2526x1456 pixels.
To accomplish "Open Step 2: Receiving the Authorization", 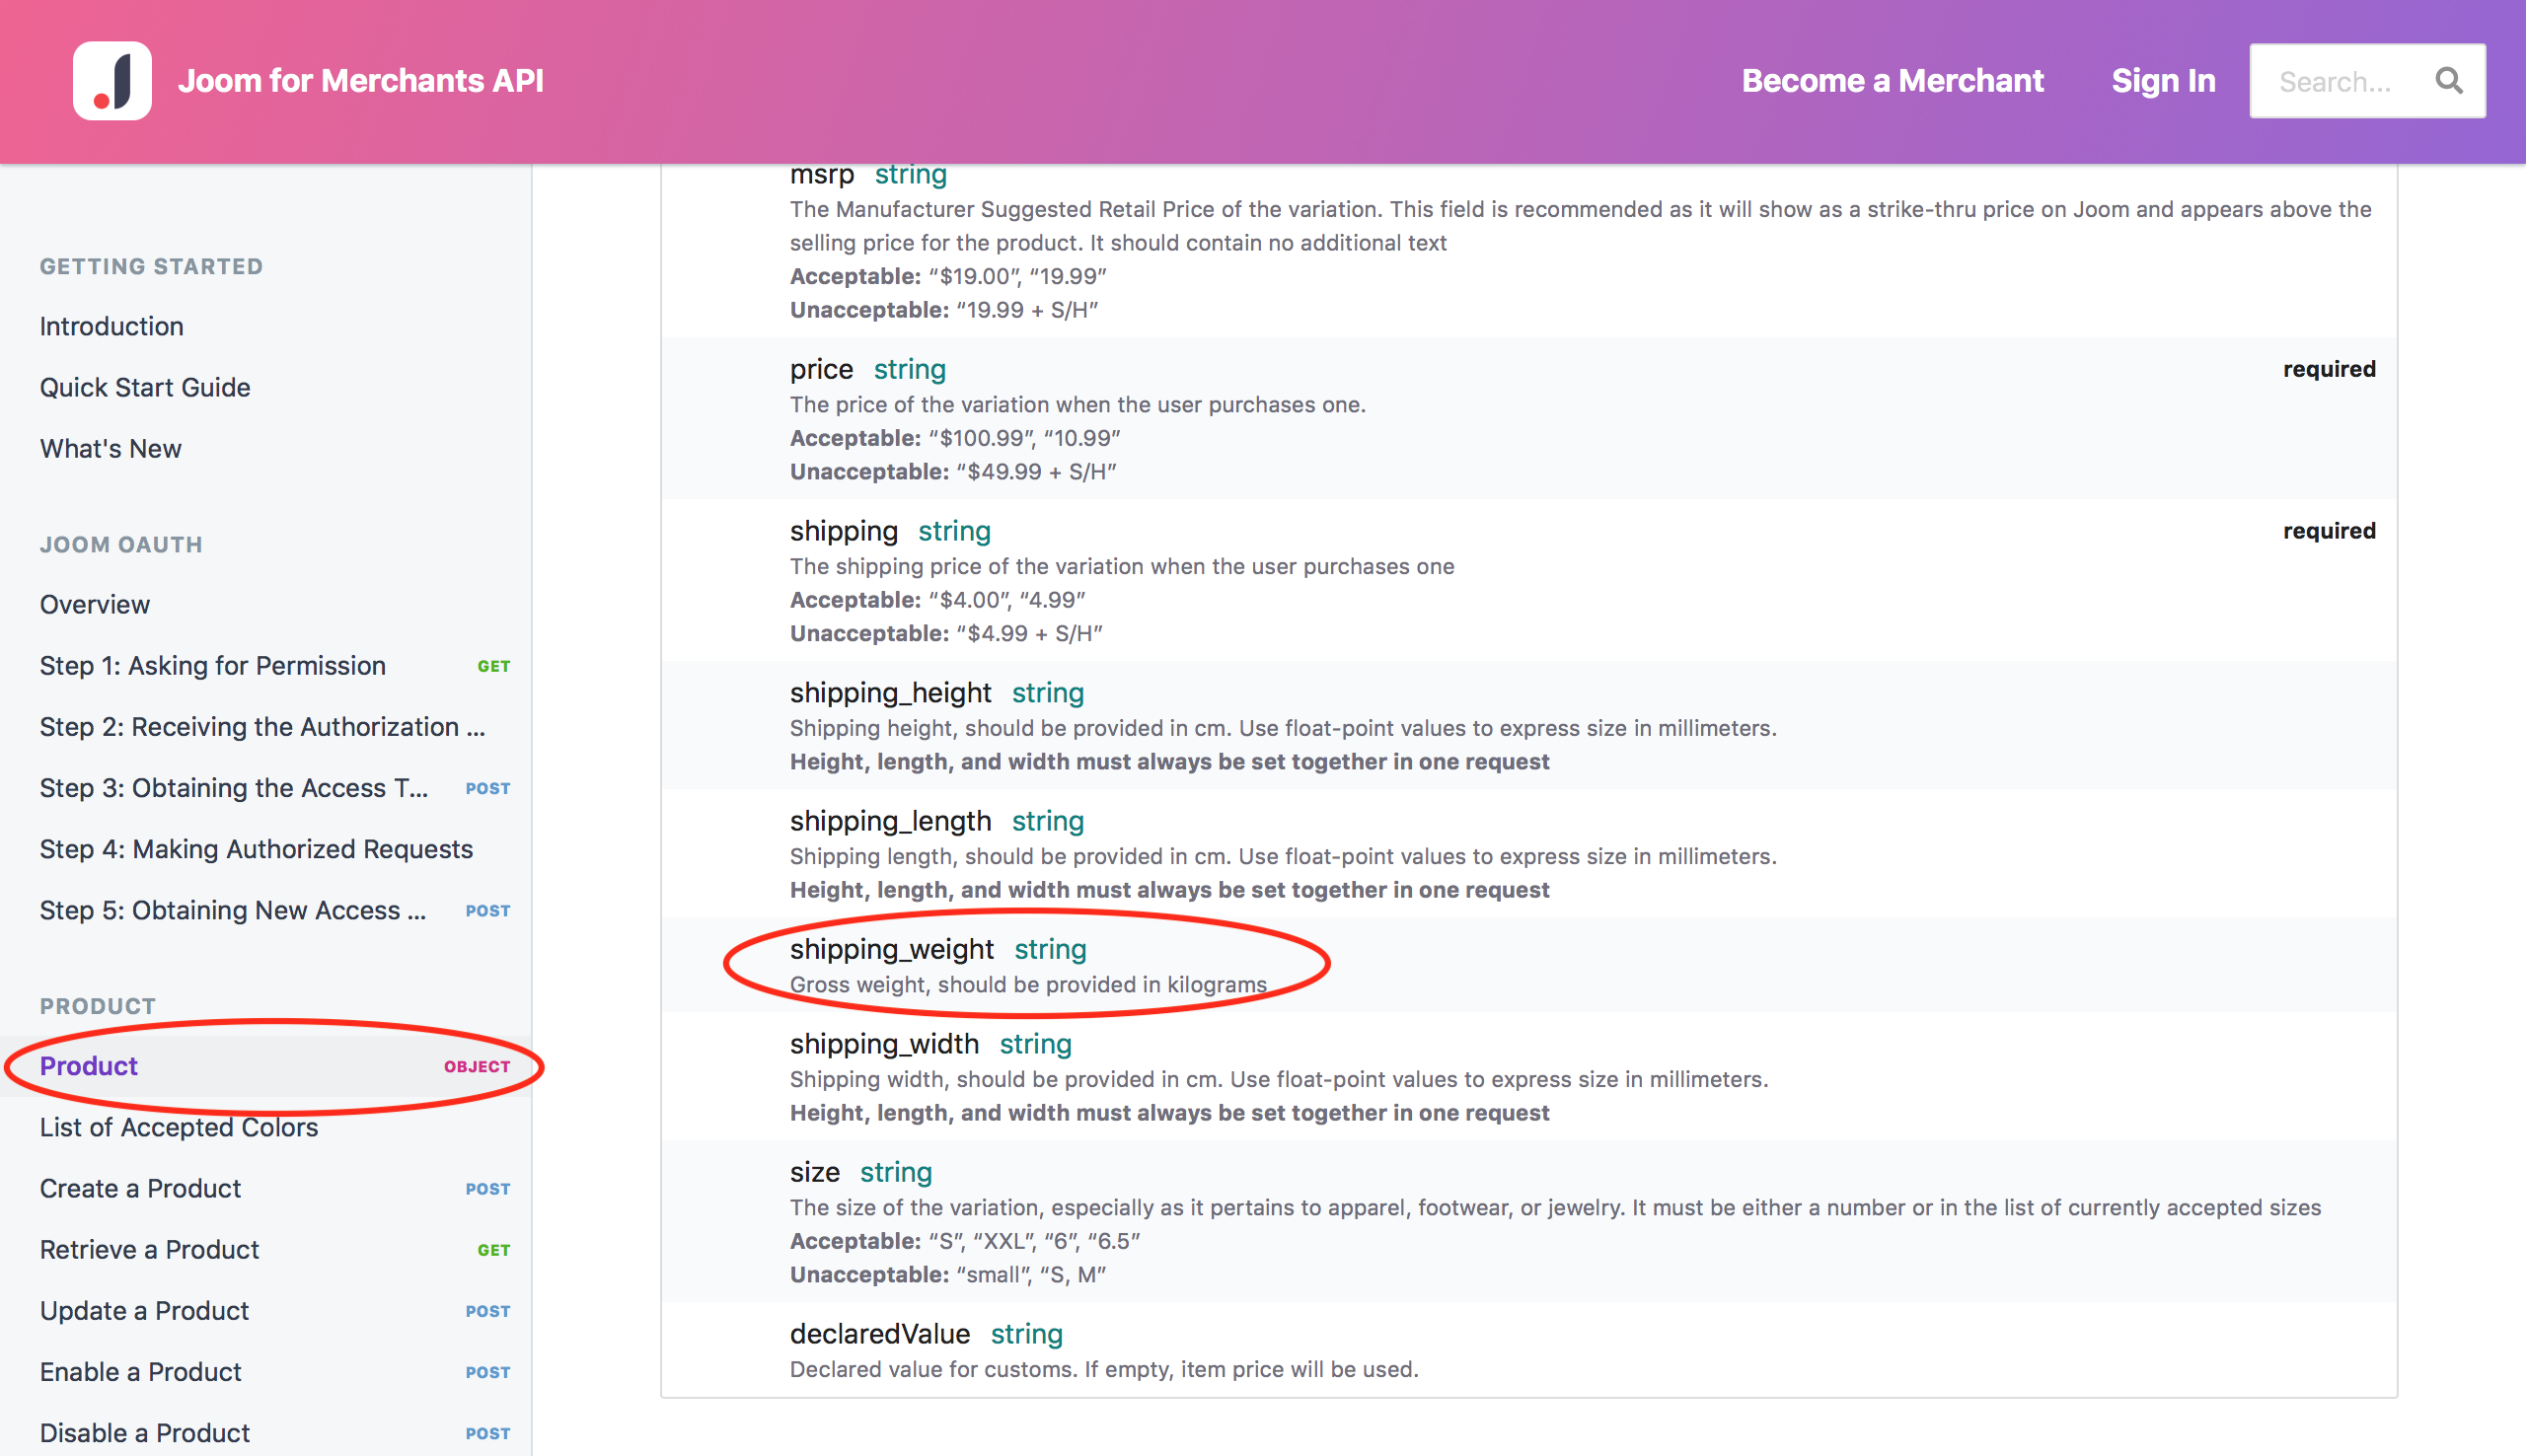I will coord(262,726).
